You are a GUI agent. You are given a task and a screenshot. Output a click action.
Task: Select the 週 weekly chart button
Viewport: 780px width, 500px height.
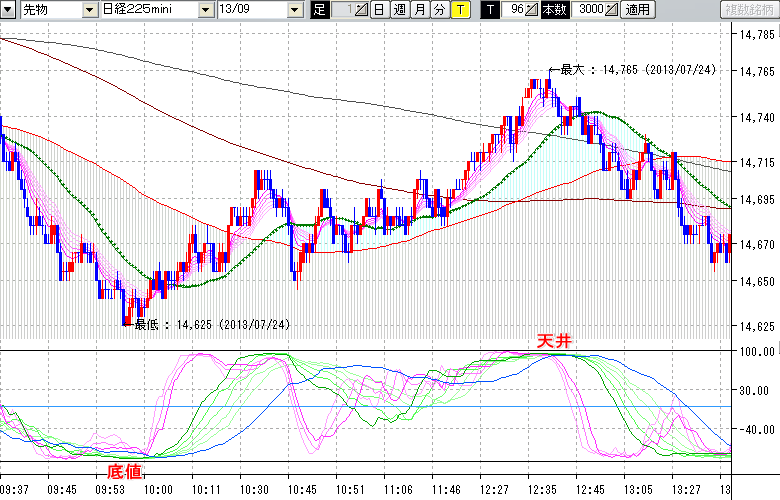point(399,10)
